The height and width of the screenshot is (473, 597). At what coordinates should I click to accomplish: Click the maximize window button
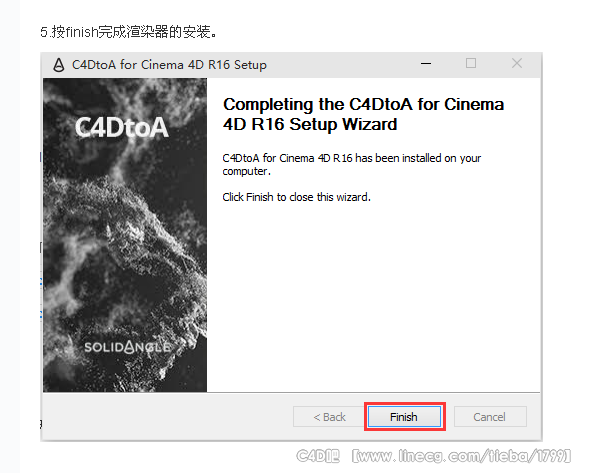(471, 63)
